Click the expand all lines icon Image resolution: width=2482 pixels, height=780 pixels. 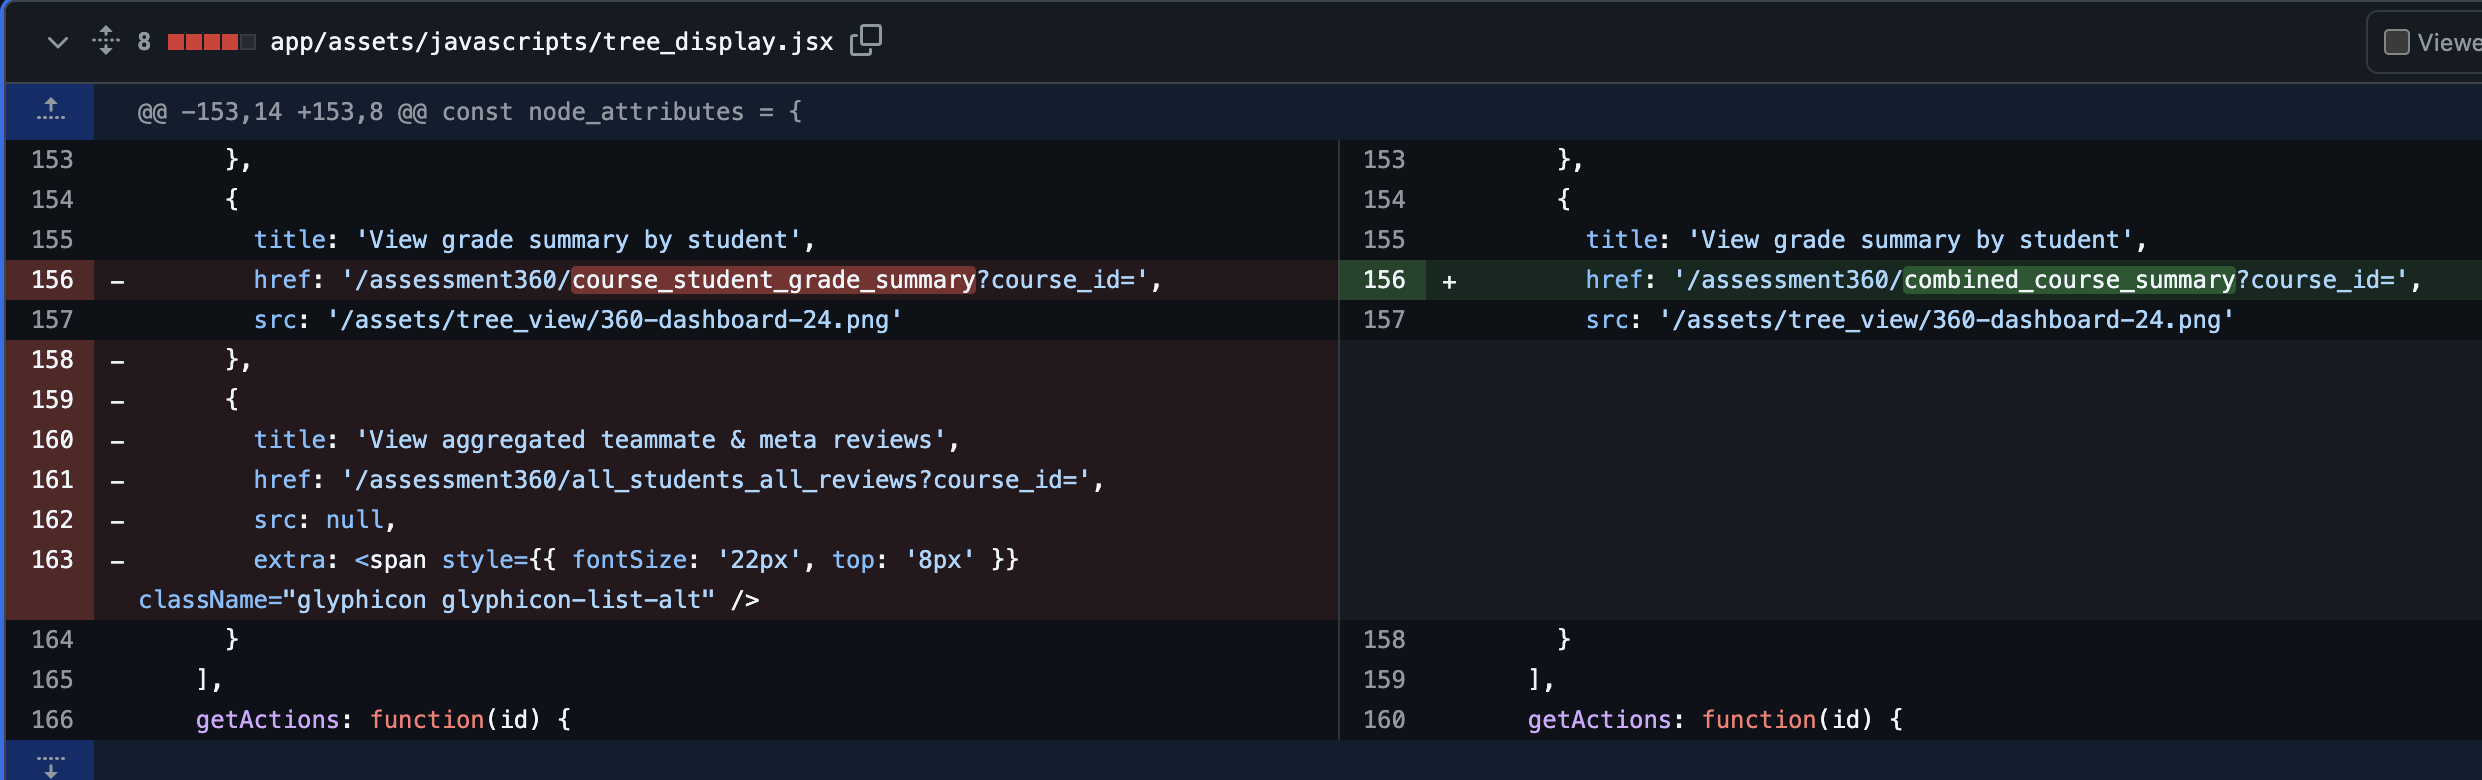pos(105,41)
